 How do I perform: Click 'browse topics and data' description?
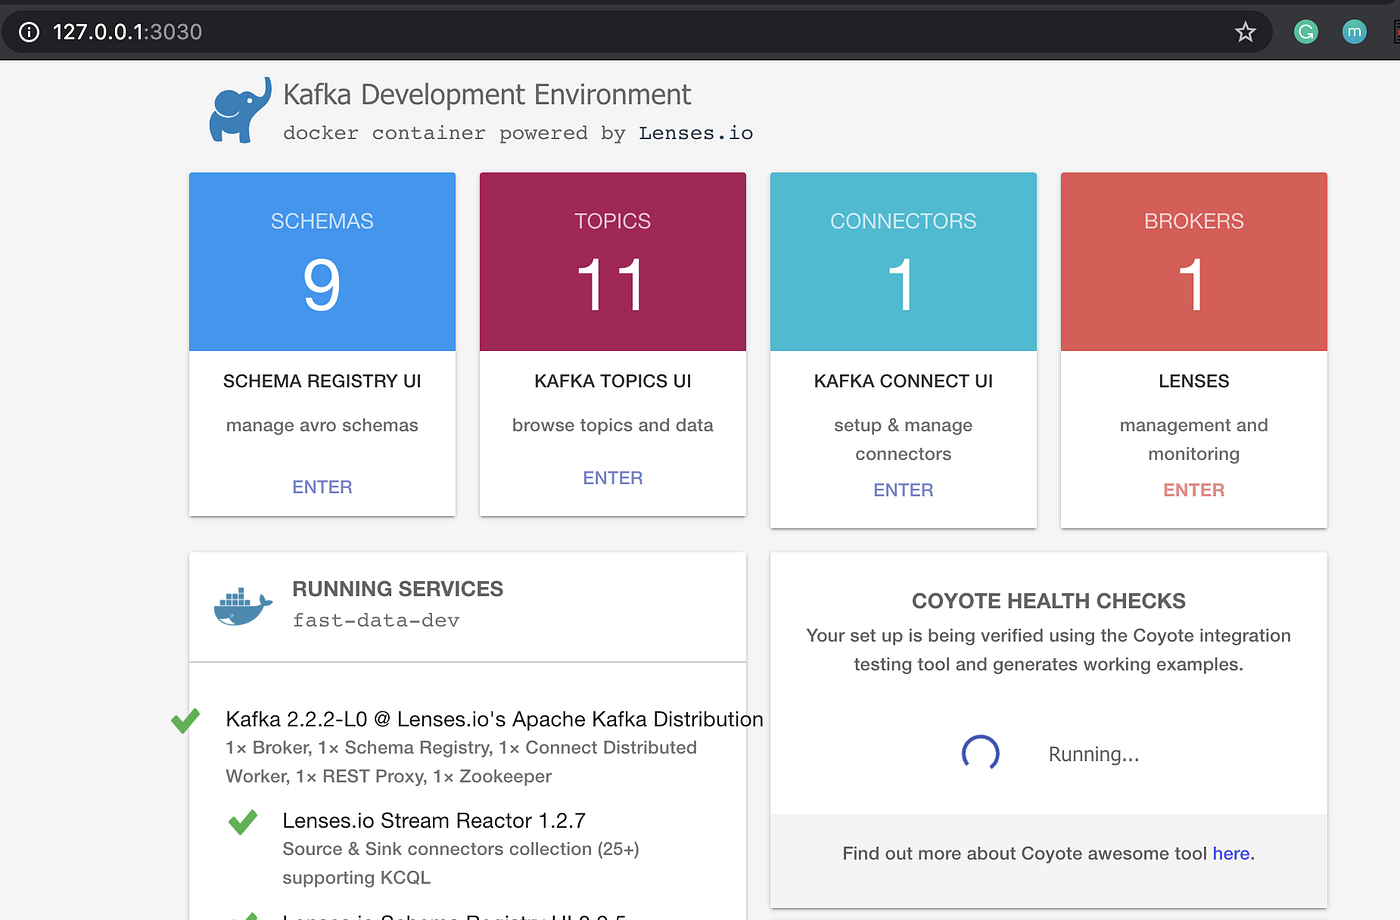point(613,425)
